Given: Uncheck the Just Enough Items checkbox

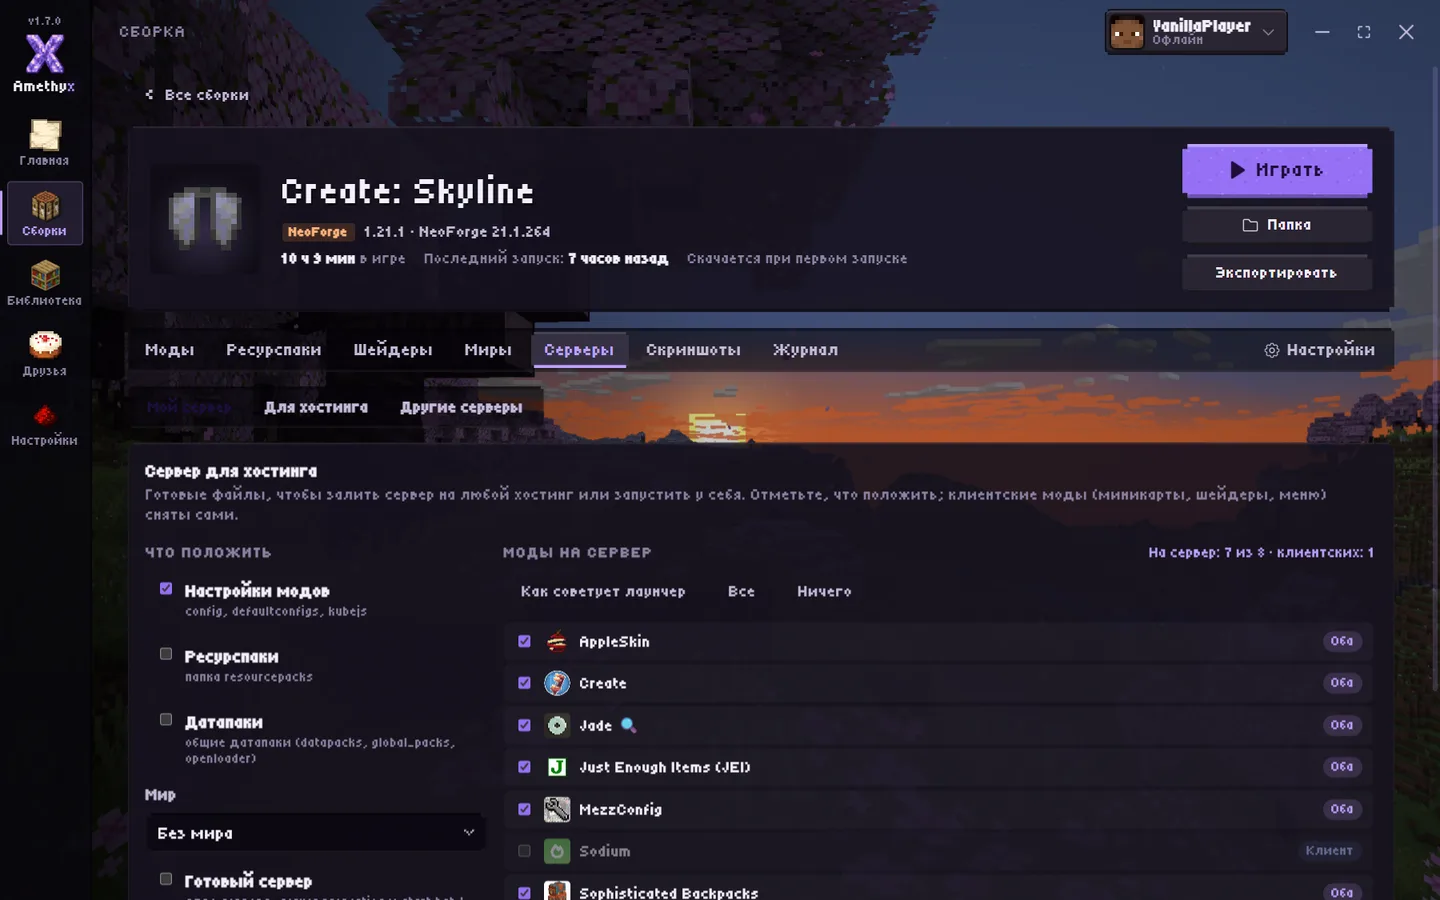Looking at the screenshot, I should pos(524,767).
